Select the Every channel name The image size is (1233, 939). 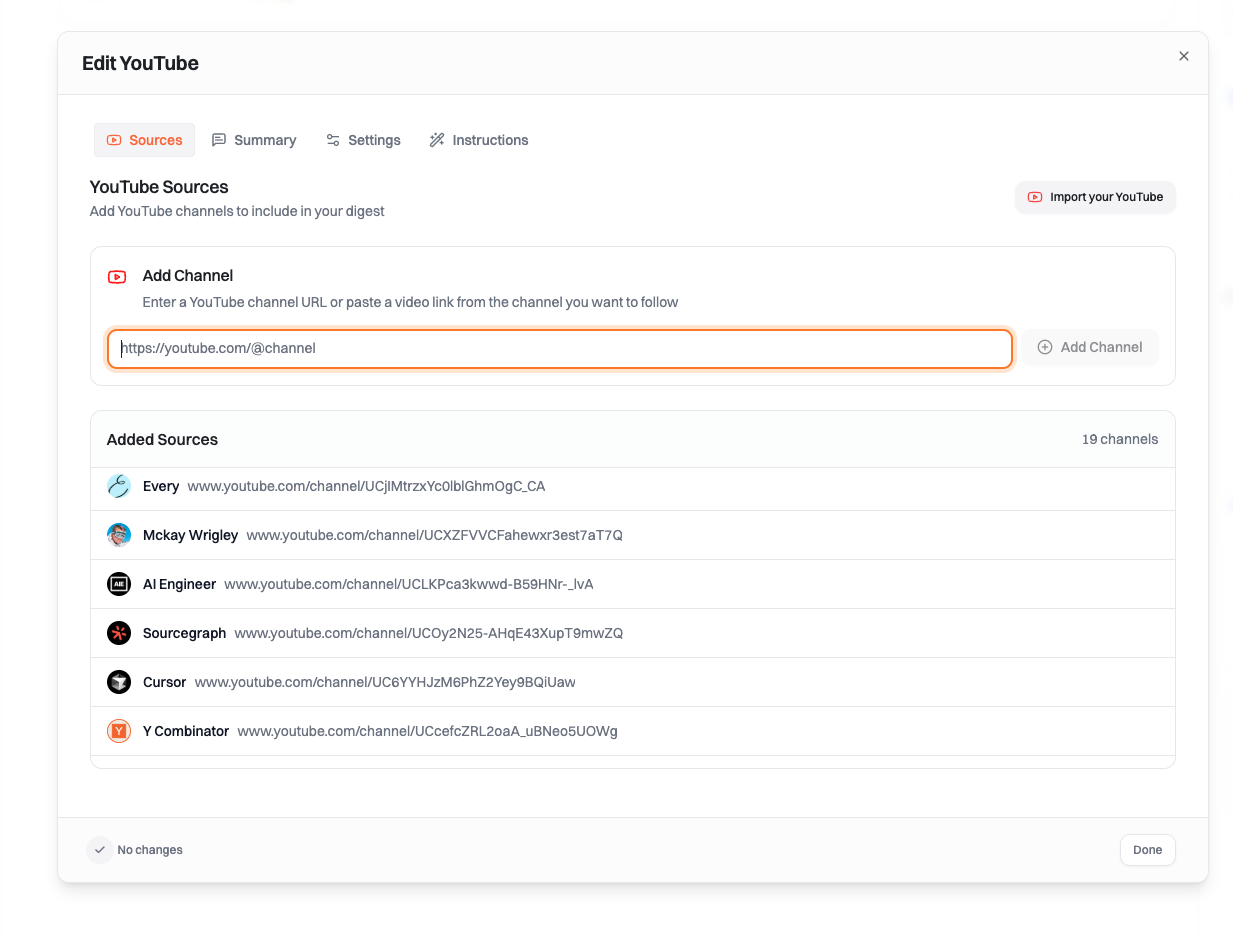pos(161,486)
